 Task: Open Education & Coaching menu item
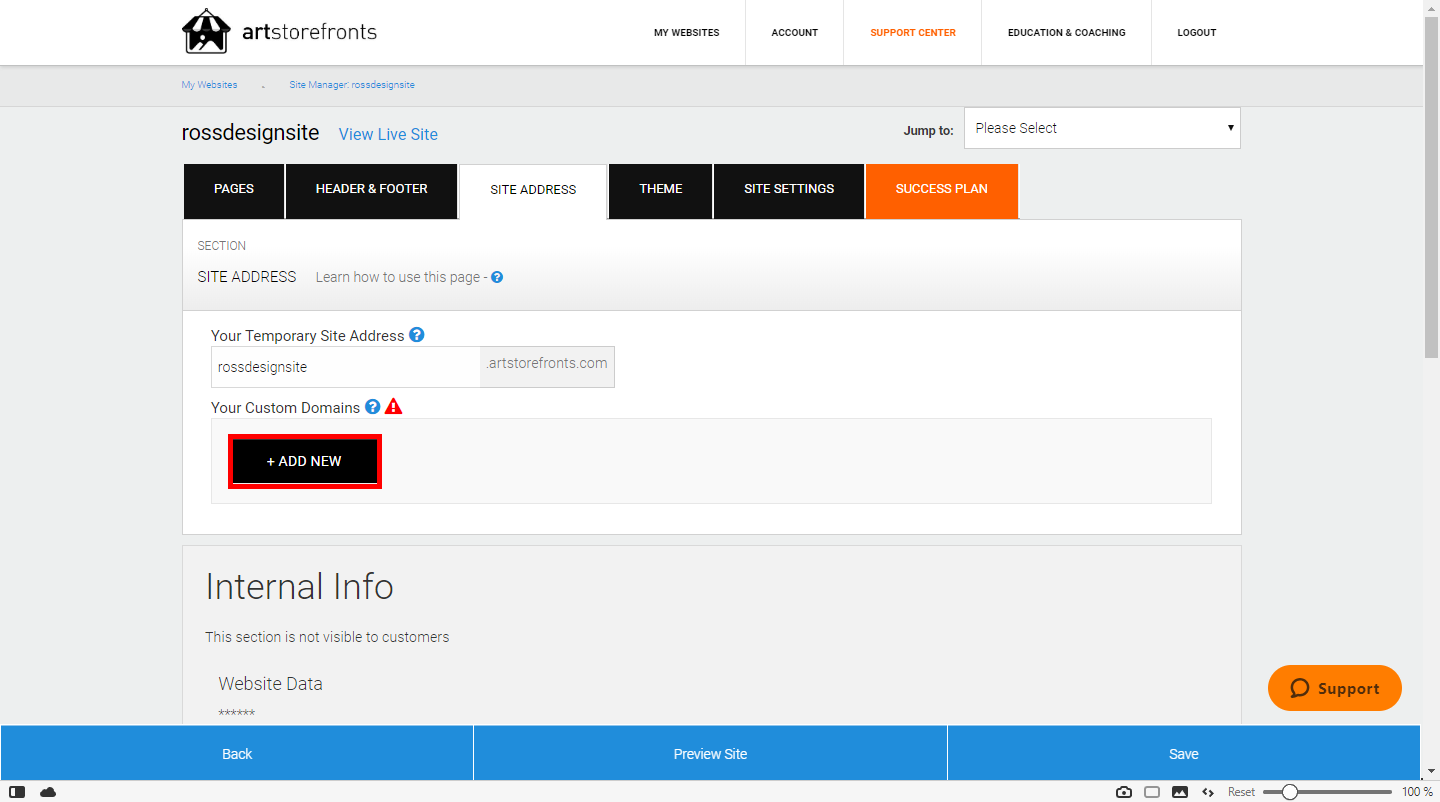coord(1067,33)
